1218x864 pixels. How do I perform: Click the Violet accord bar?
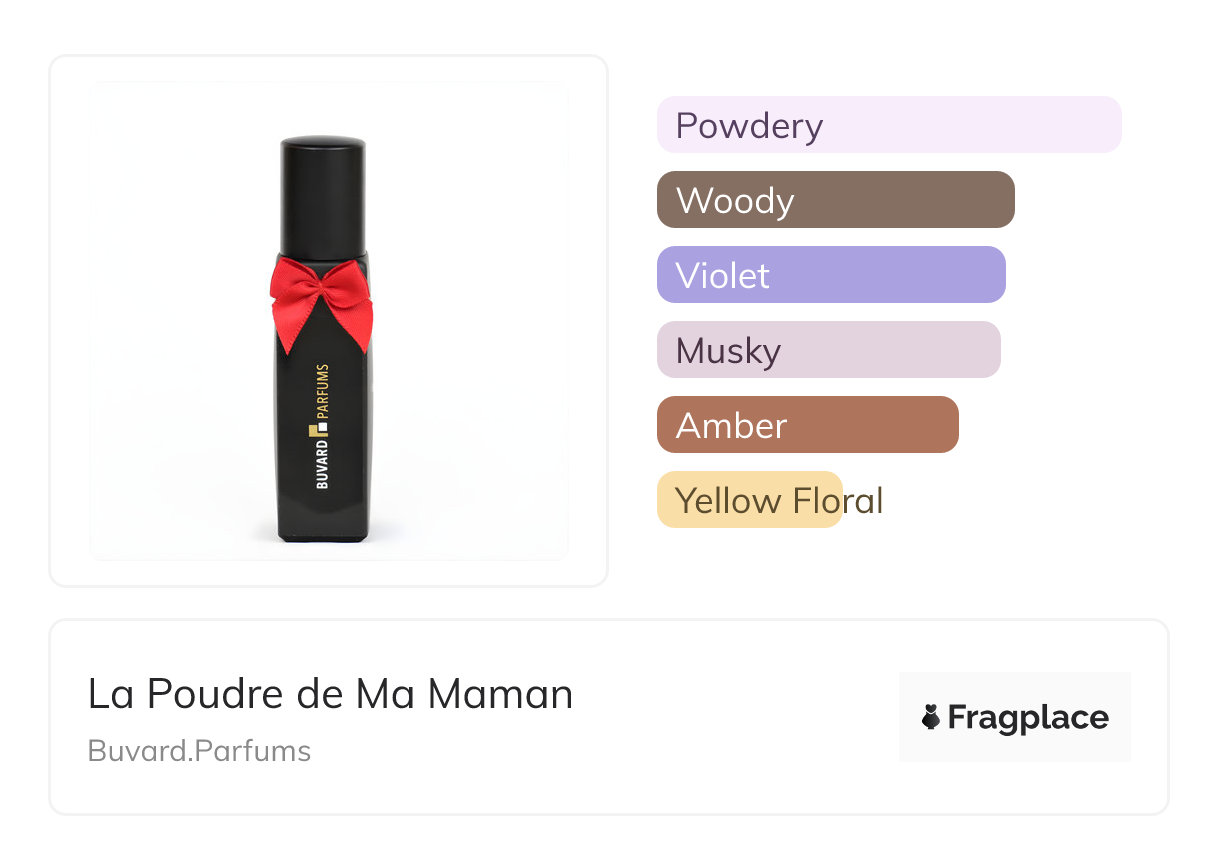pos(830,275)
